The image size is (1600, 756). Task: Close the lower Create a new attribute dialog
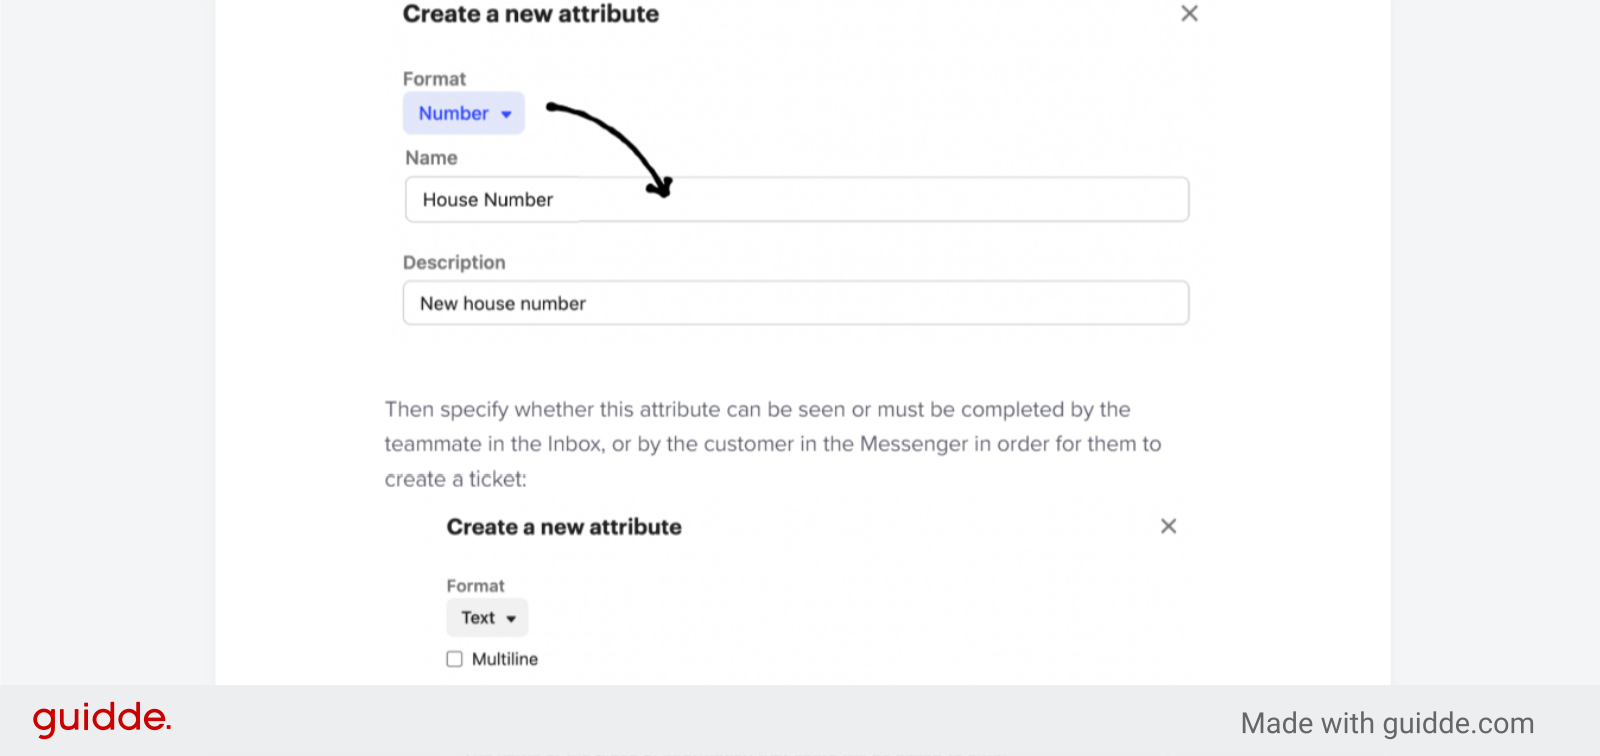coord(1167,526)
